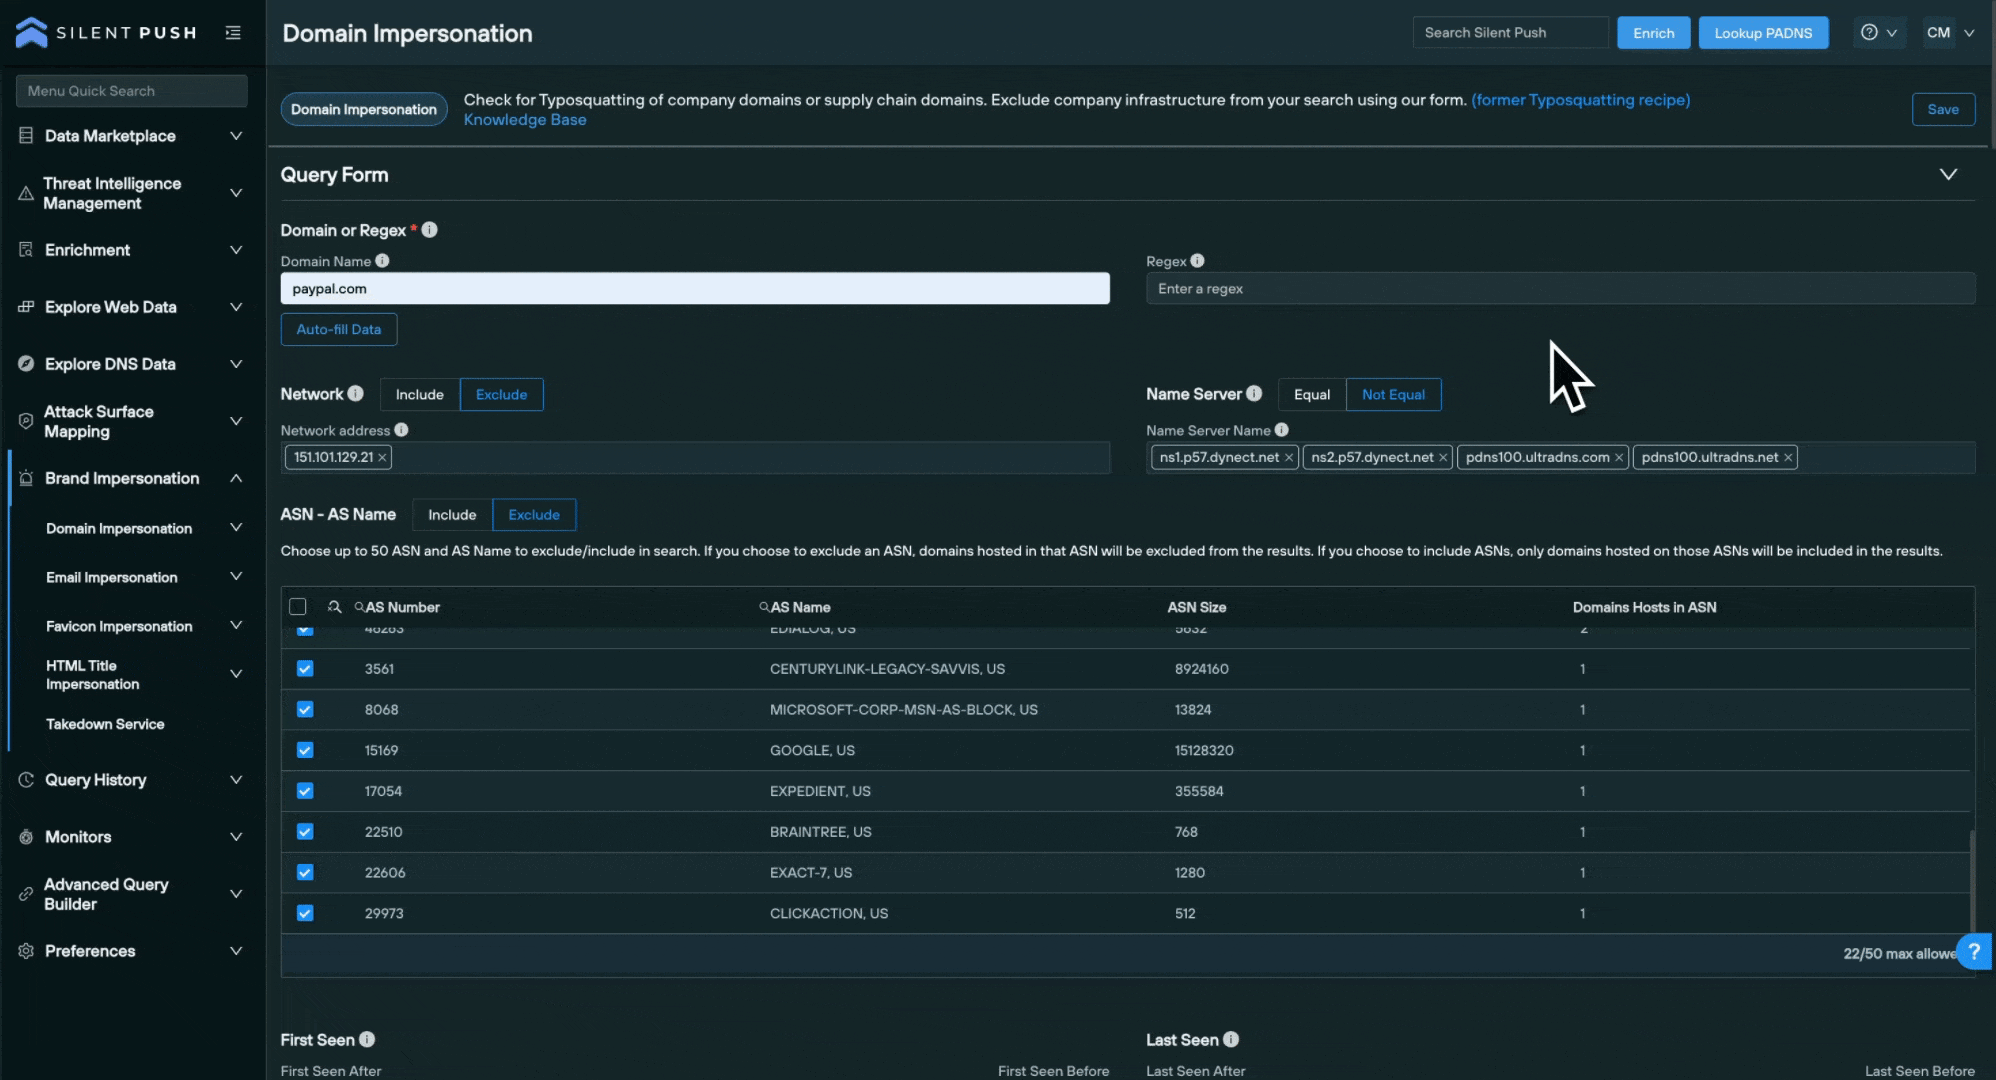Open the CM user account dropdown
The image size is (1996, 1080).
pyautogui.click(x=1949, y=32)
